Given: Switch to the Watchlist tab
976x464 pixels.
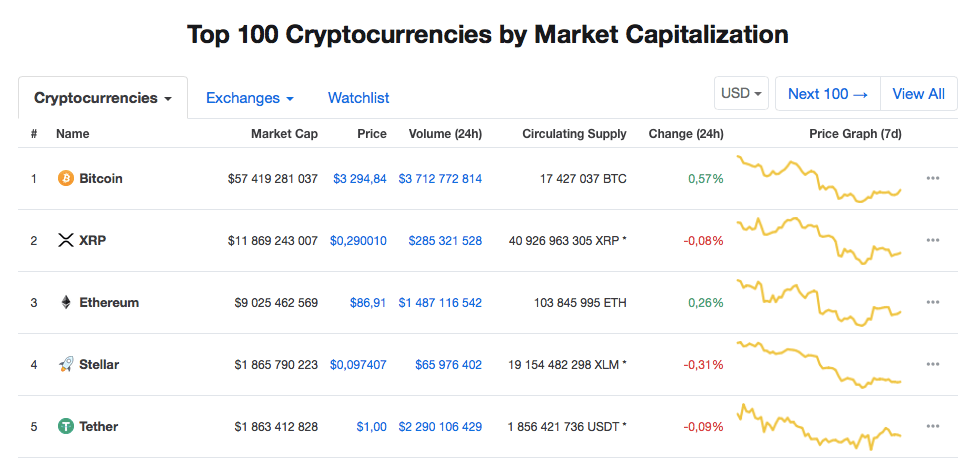Looking at the screenshot, I should click(359, 98).
